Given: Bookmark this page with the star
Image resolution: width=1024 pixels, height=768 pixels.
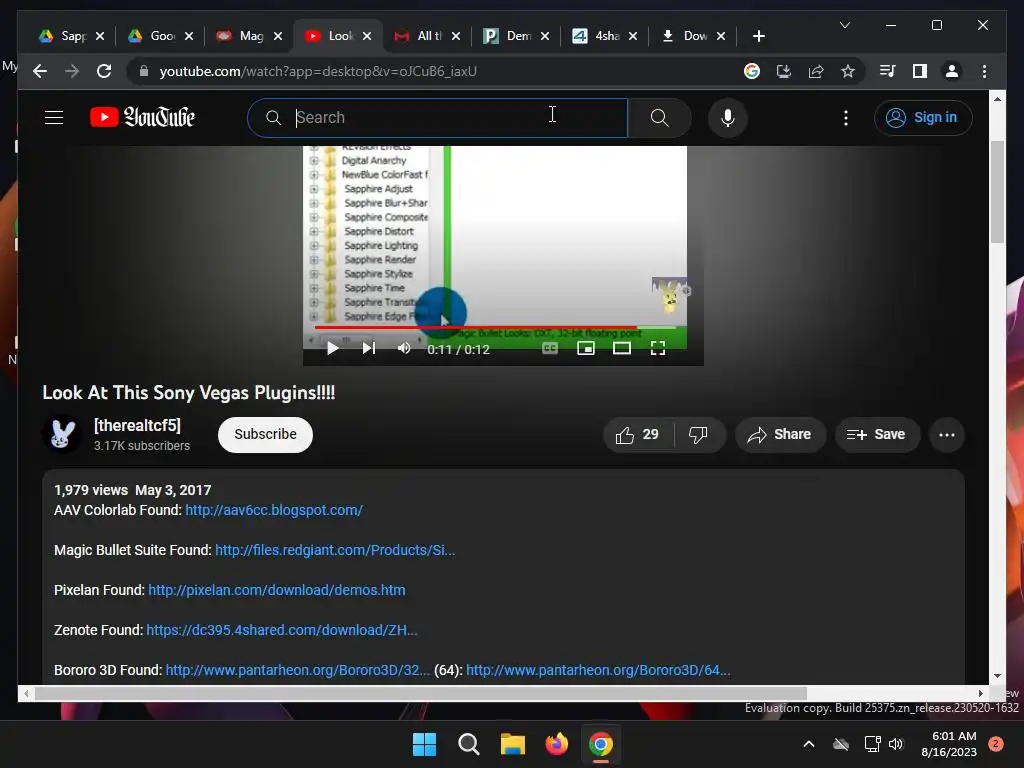Looking at the screenshot, I should click(848, 71).
